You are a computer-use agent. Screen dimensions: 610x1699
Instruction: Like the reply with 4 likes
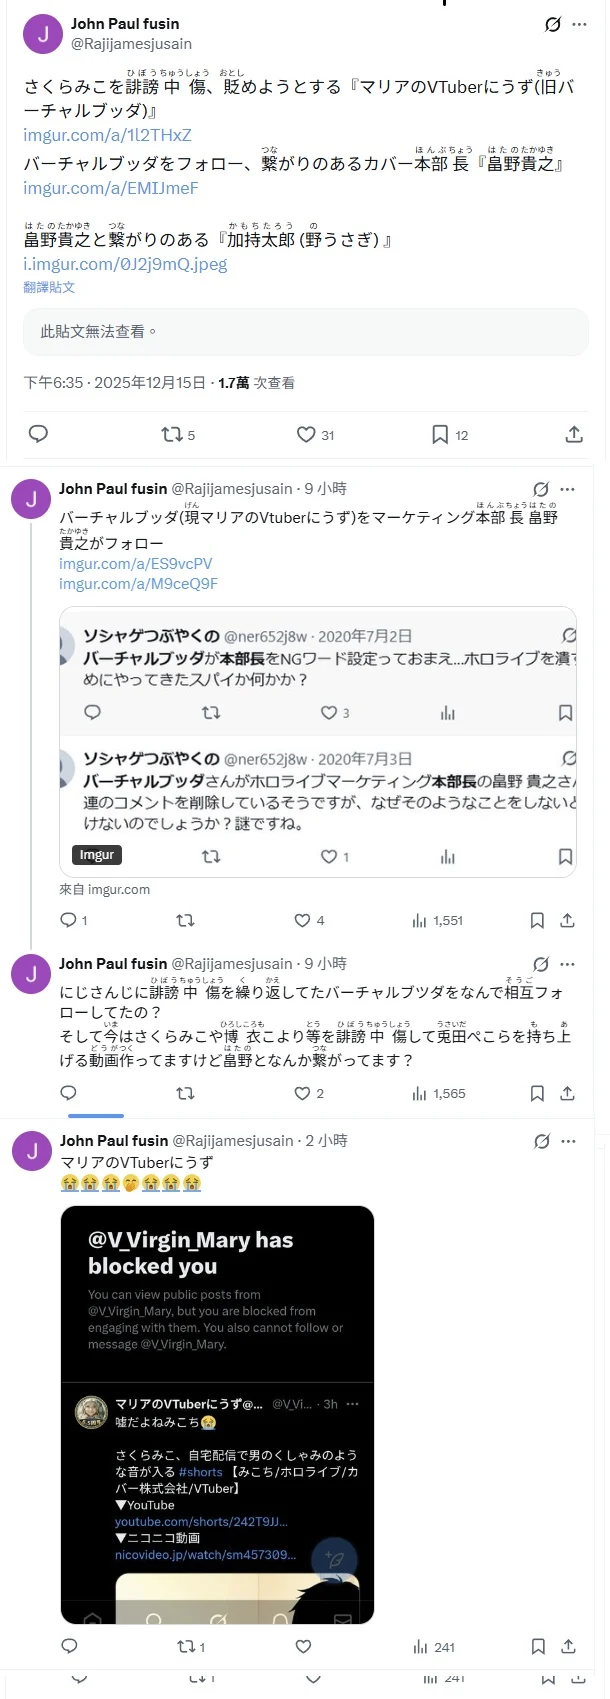302,920
